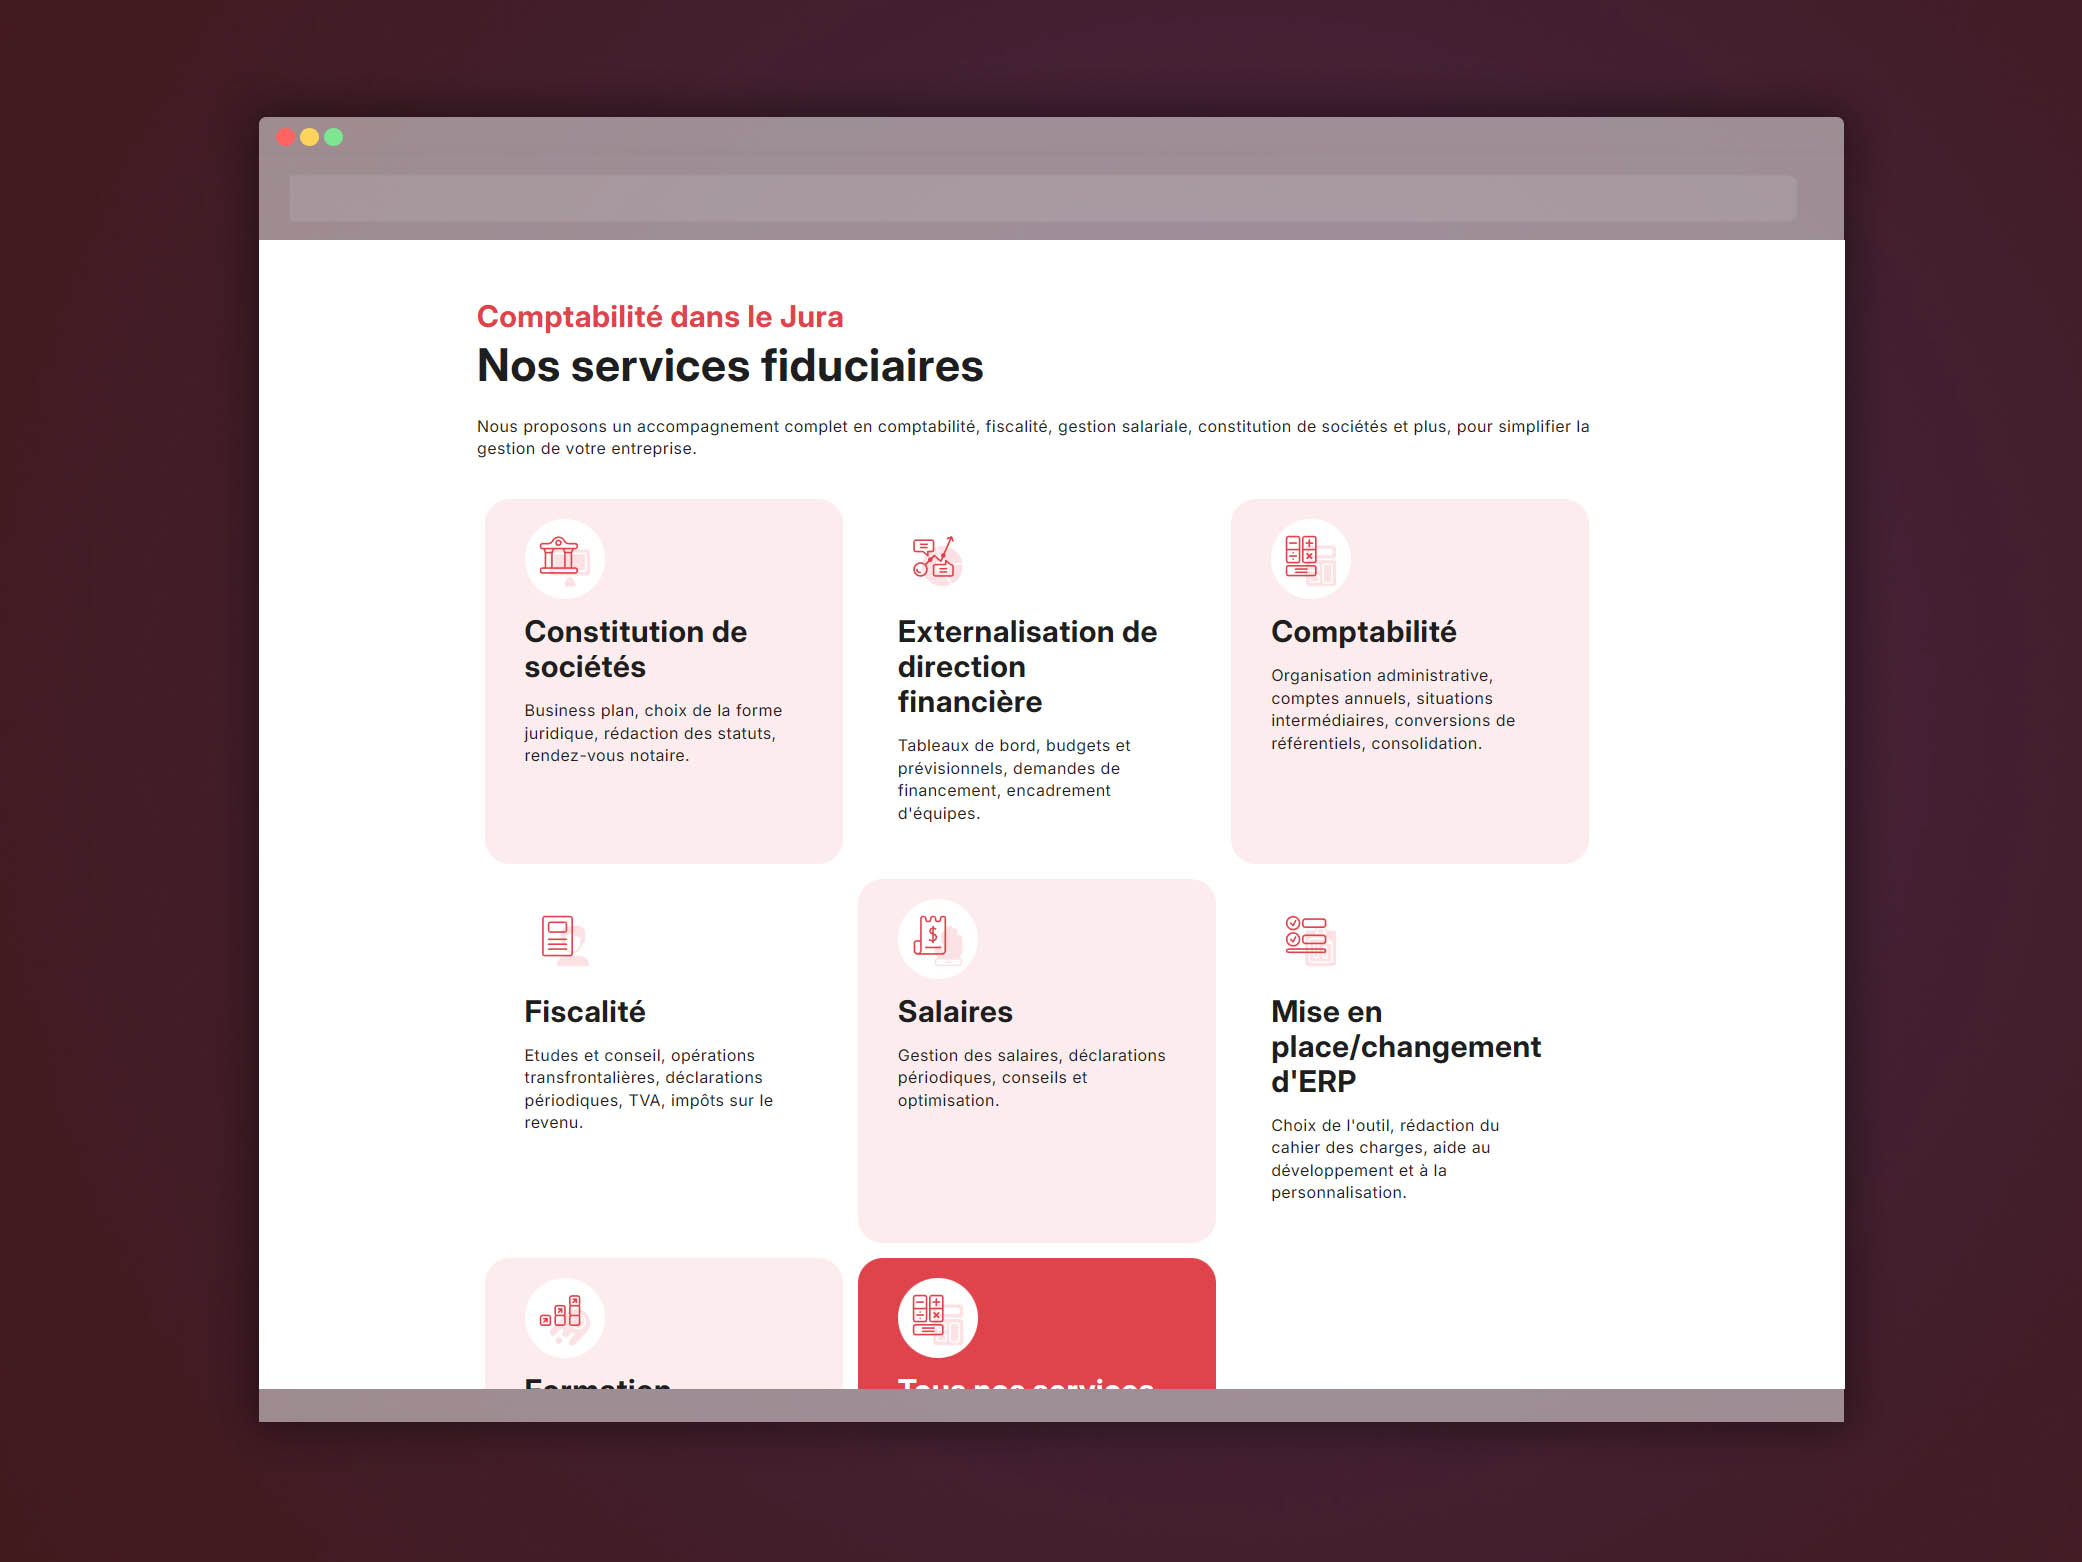This screenshot has width=2082, height=1562.
Task: Select the calculator icon on the Comptabilité card
Action: [x=1311, y=559]
